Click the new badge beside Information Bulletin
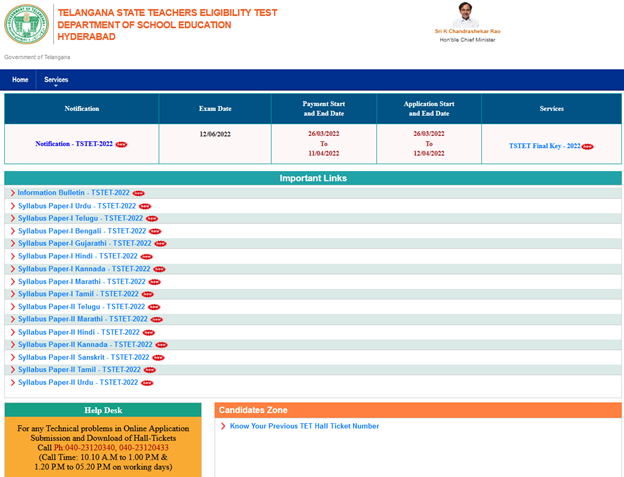 pos(138,193)
